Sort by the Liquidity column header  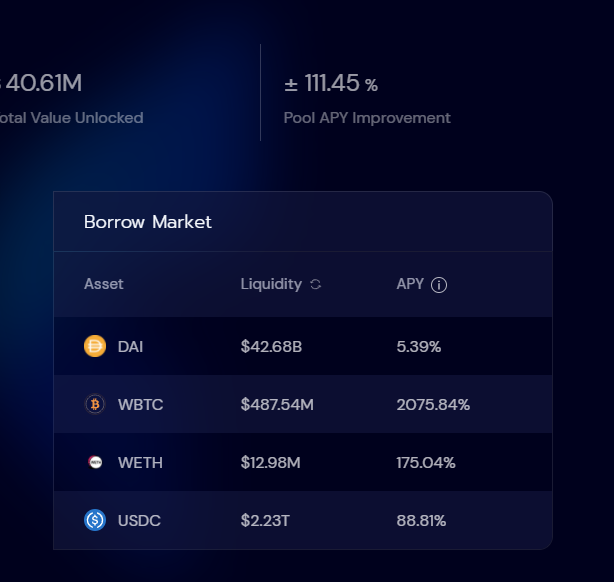pyautogui.click(x=271, y=284)
